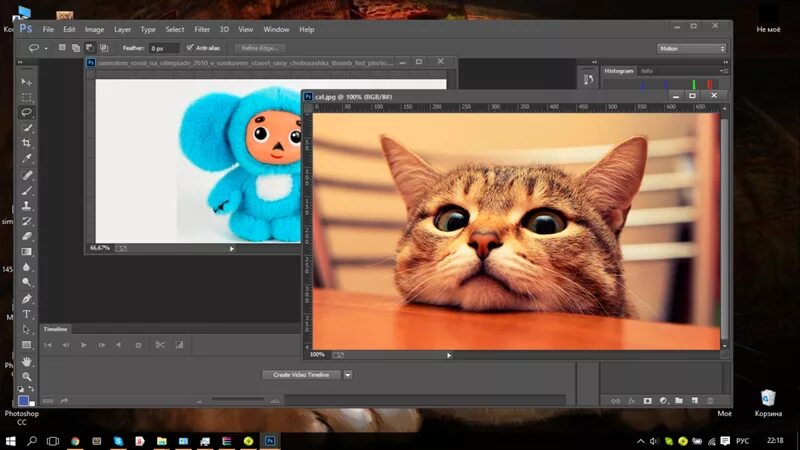Play the timeline
The width and height of the screenshot is (800, 450).
tap(84, 345)
